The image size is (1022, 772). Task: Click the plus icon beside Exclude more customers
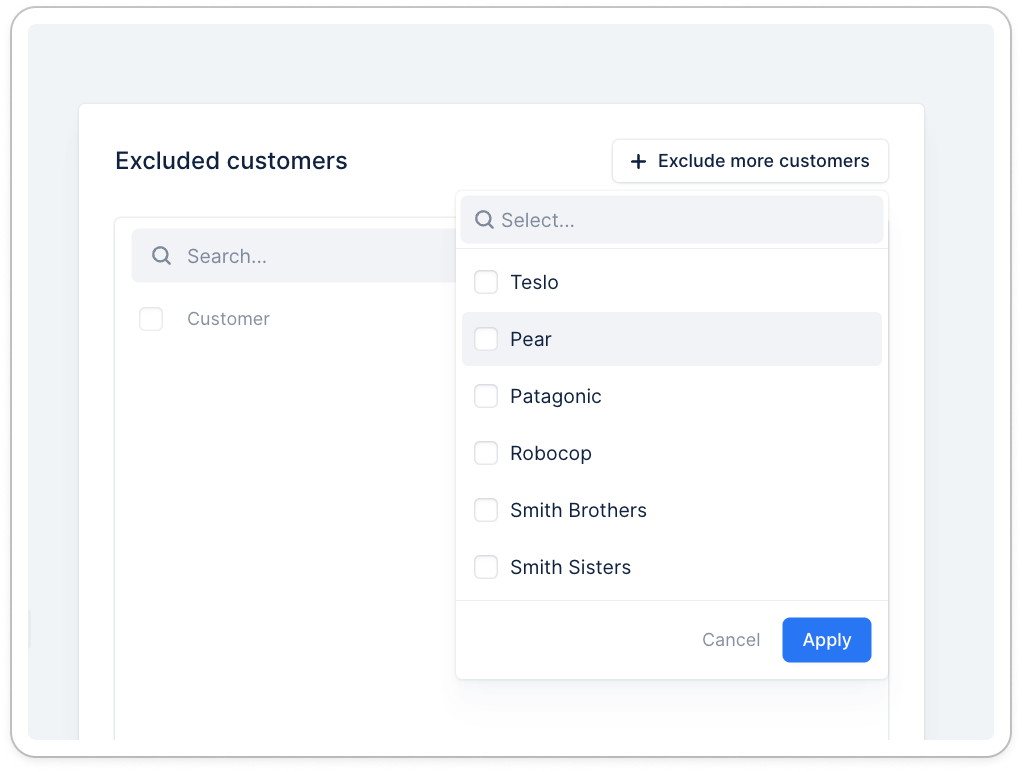pyautogui.click(x=638, y=161)
